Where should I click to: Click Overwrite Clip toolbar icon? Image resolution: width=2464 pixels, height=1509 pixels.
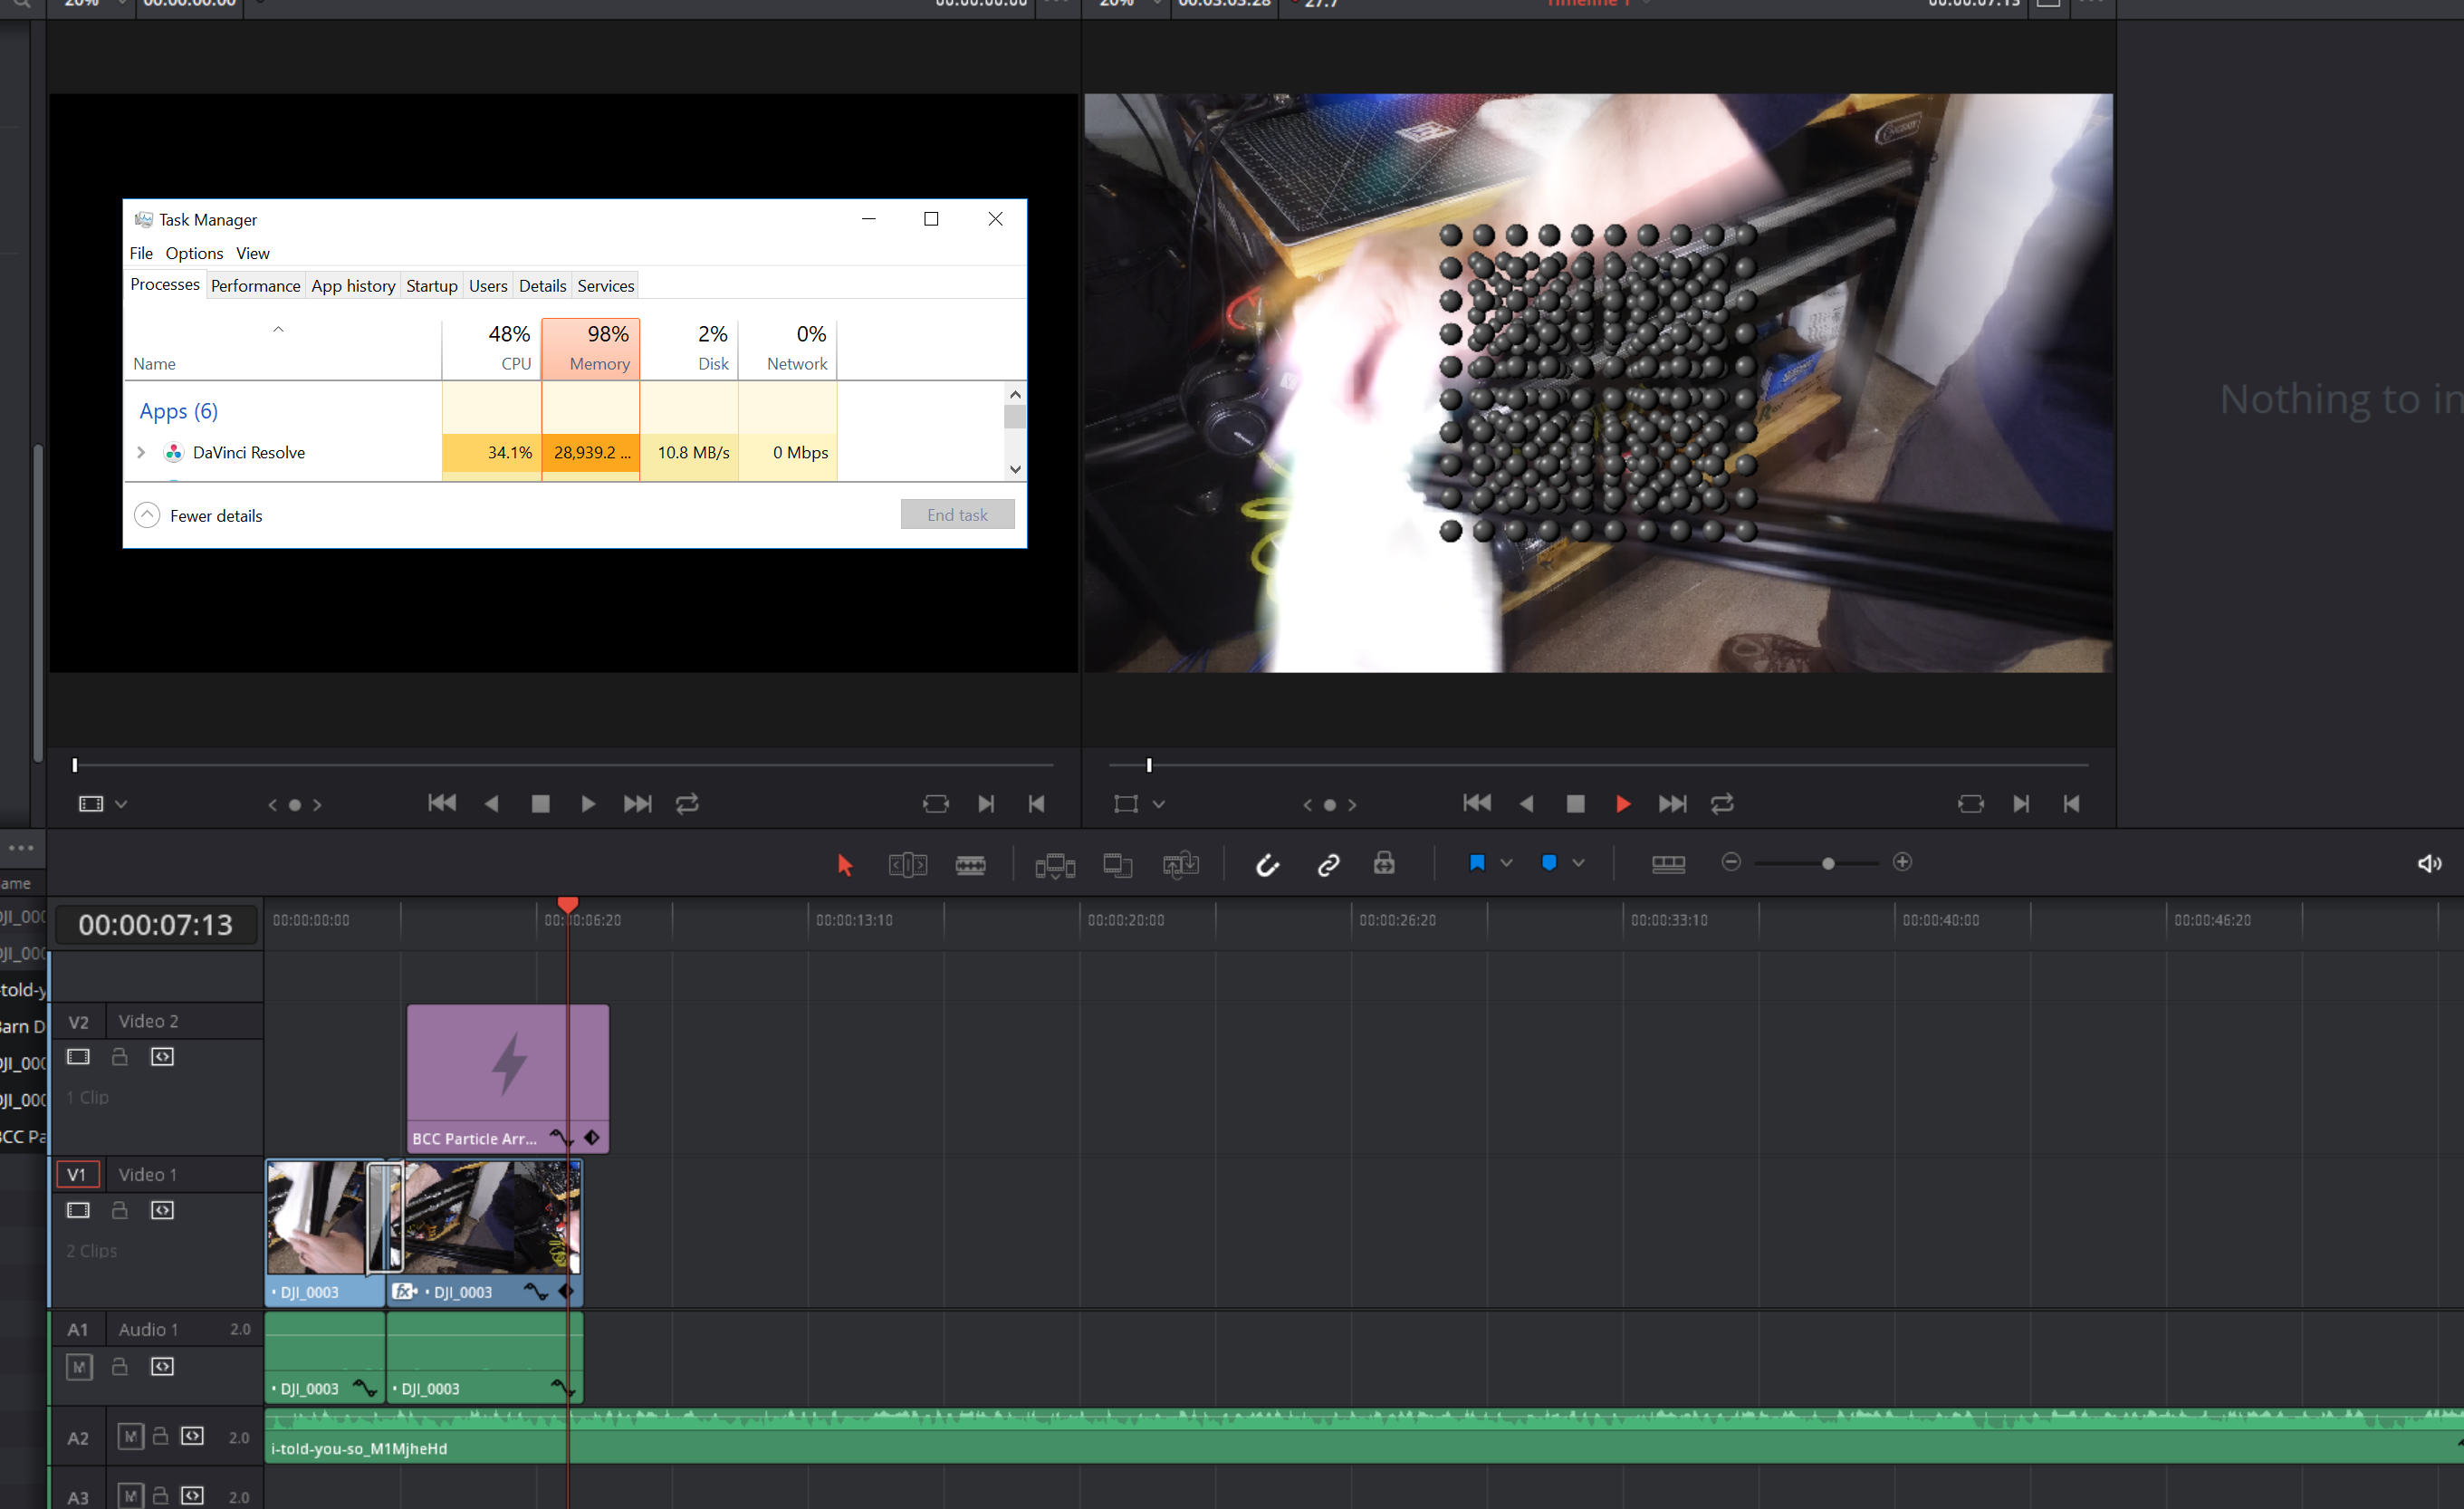1117,864
